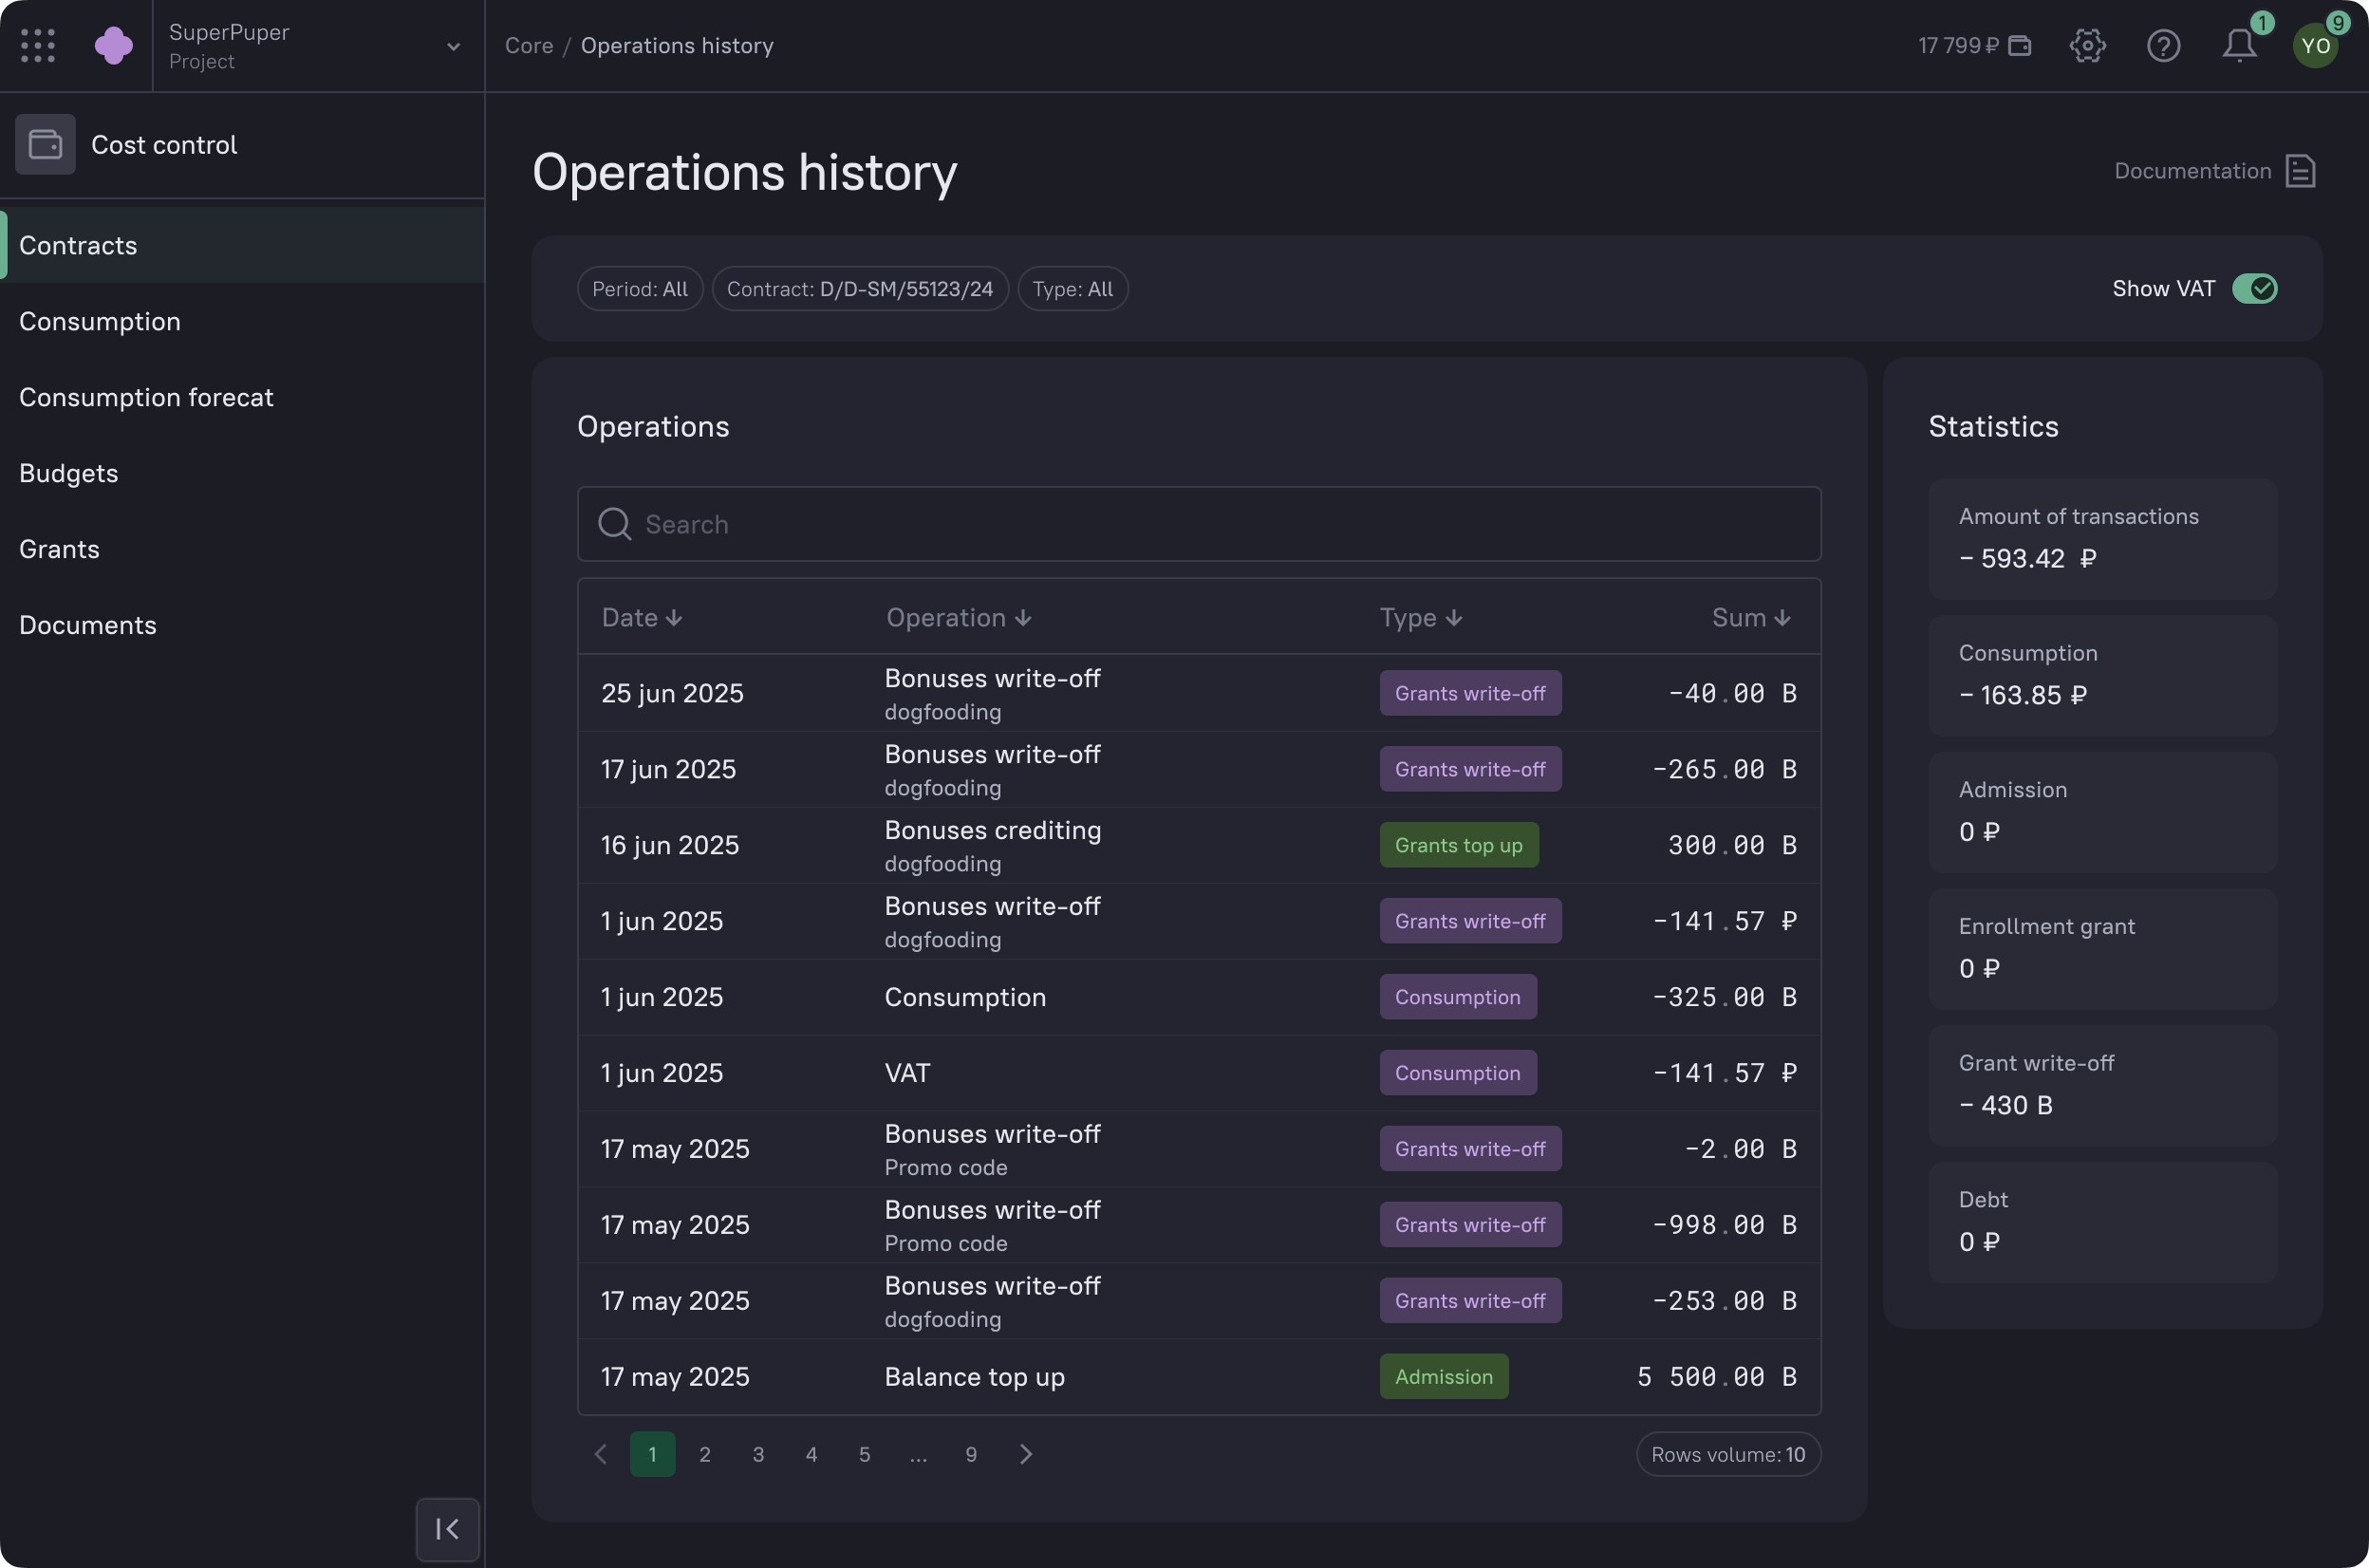Expand the SuperPuper project dropdown
This screenshot has width=2369, height=1568.
(x=453, y=46)
